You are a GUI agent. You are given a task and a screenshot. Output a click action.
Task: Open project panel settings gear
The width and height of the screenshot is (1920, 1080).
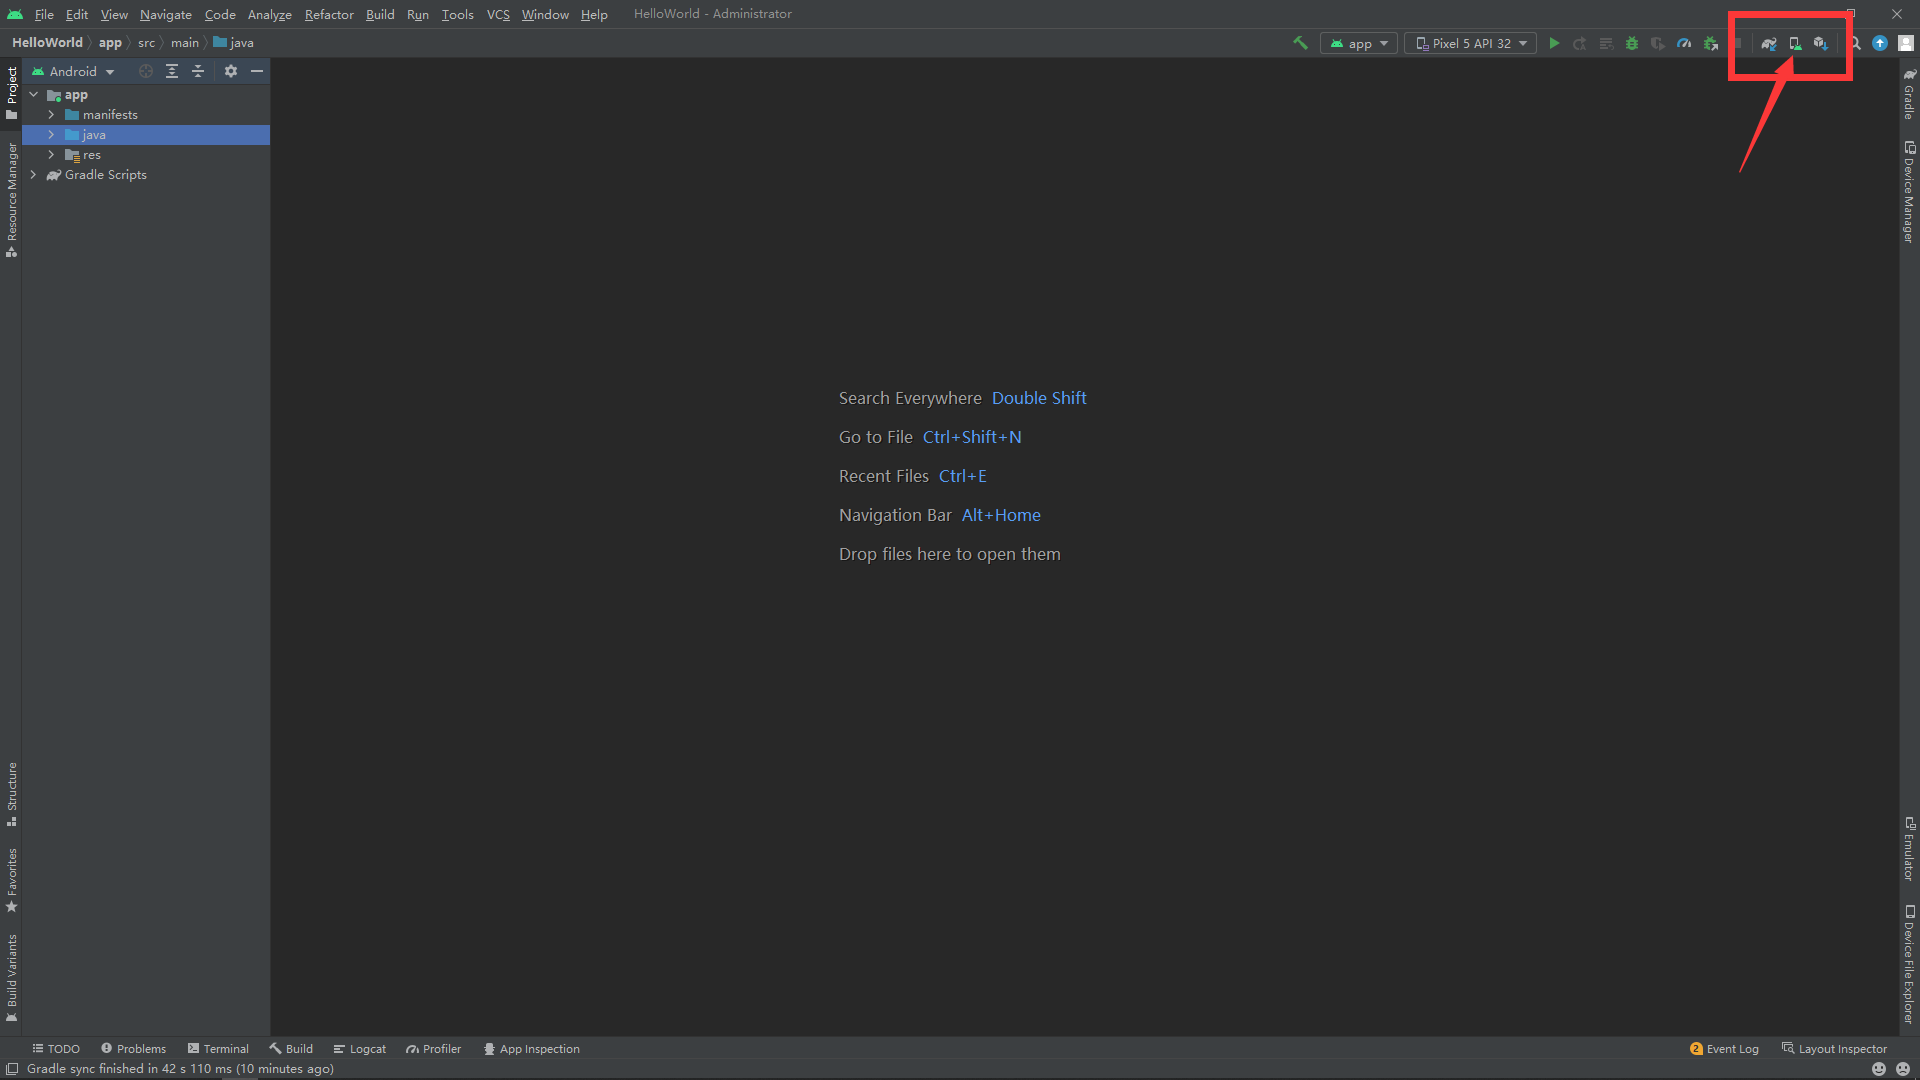(231, 71)
